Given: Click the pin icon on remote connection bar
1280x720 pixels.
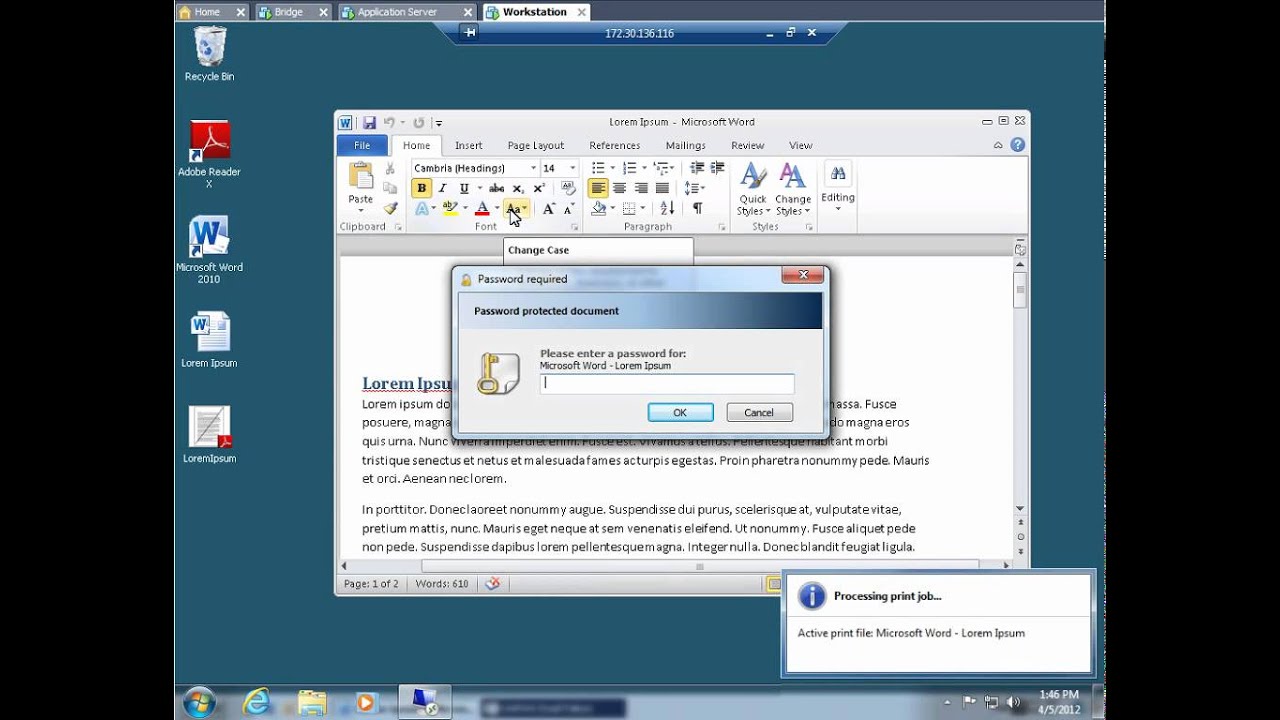Looking at the screenshot, I should pyautogui.click(x=470, y=33).
